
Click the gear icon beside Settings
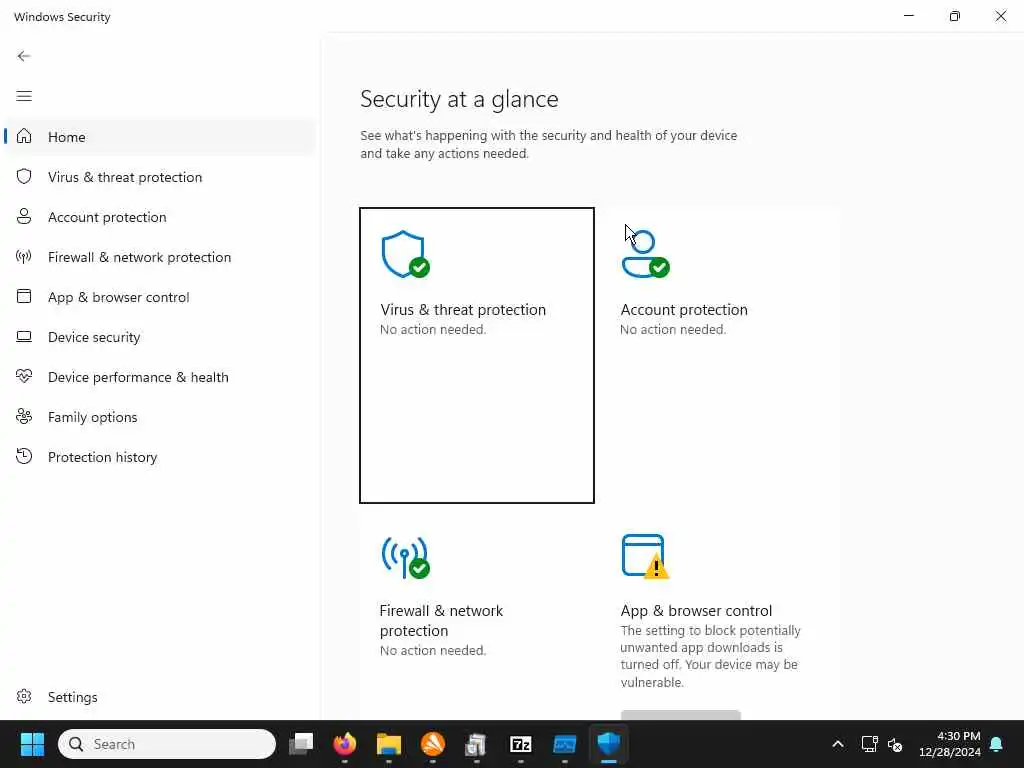pyautogui.click(x=24, y=696)
